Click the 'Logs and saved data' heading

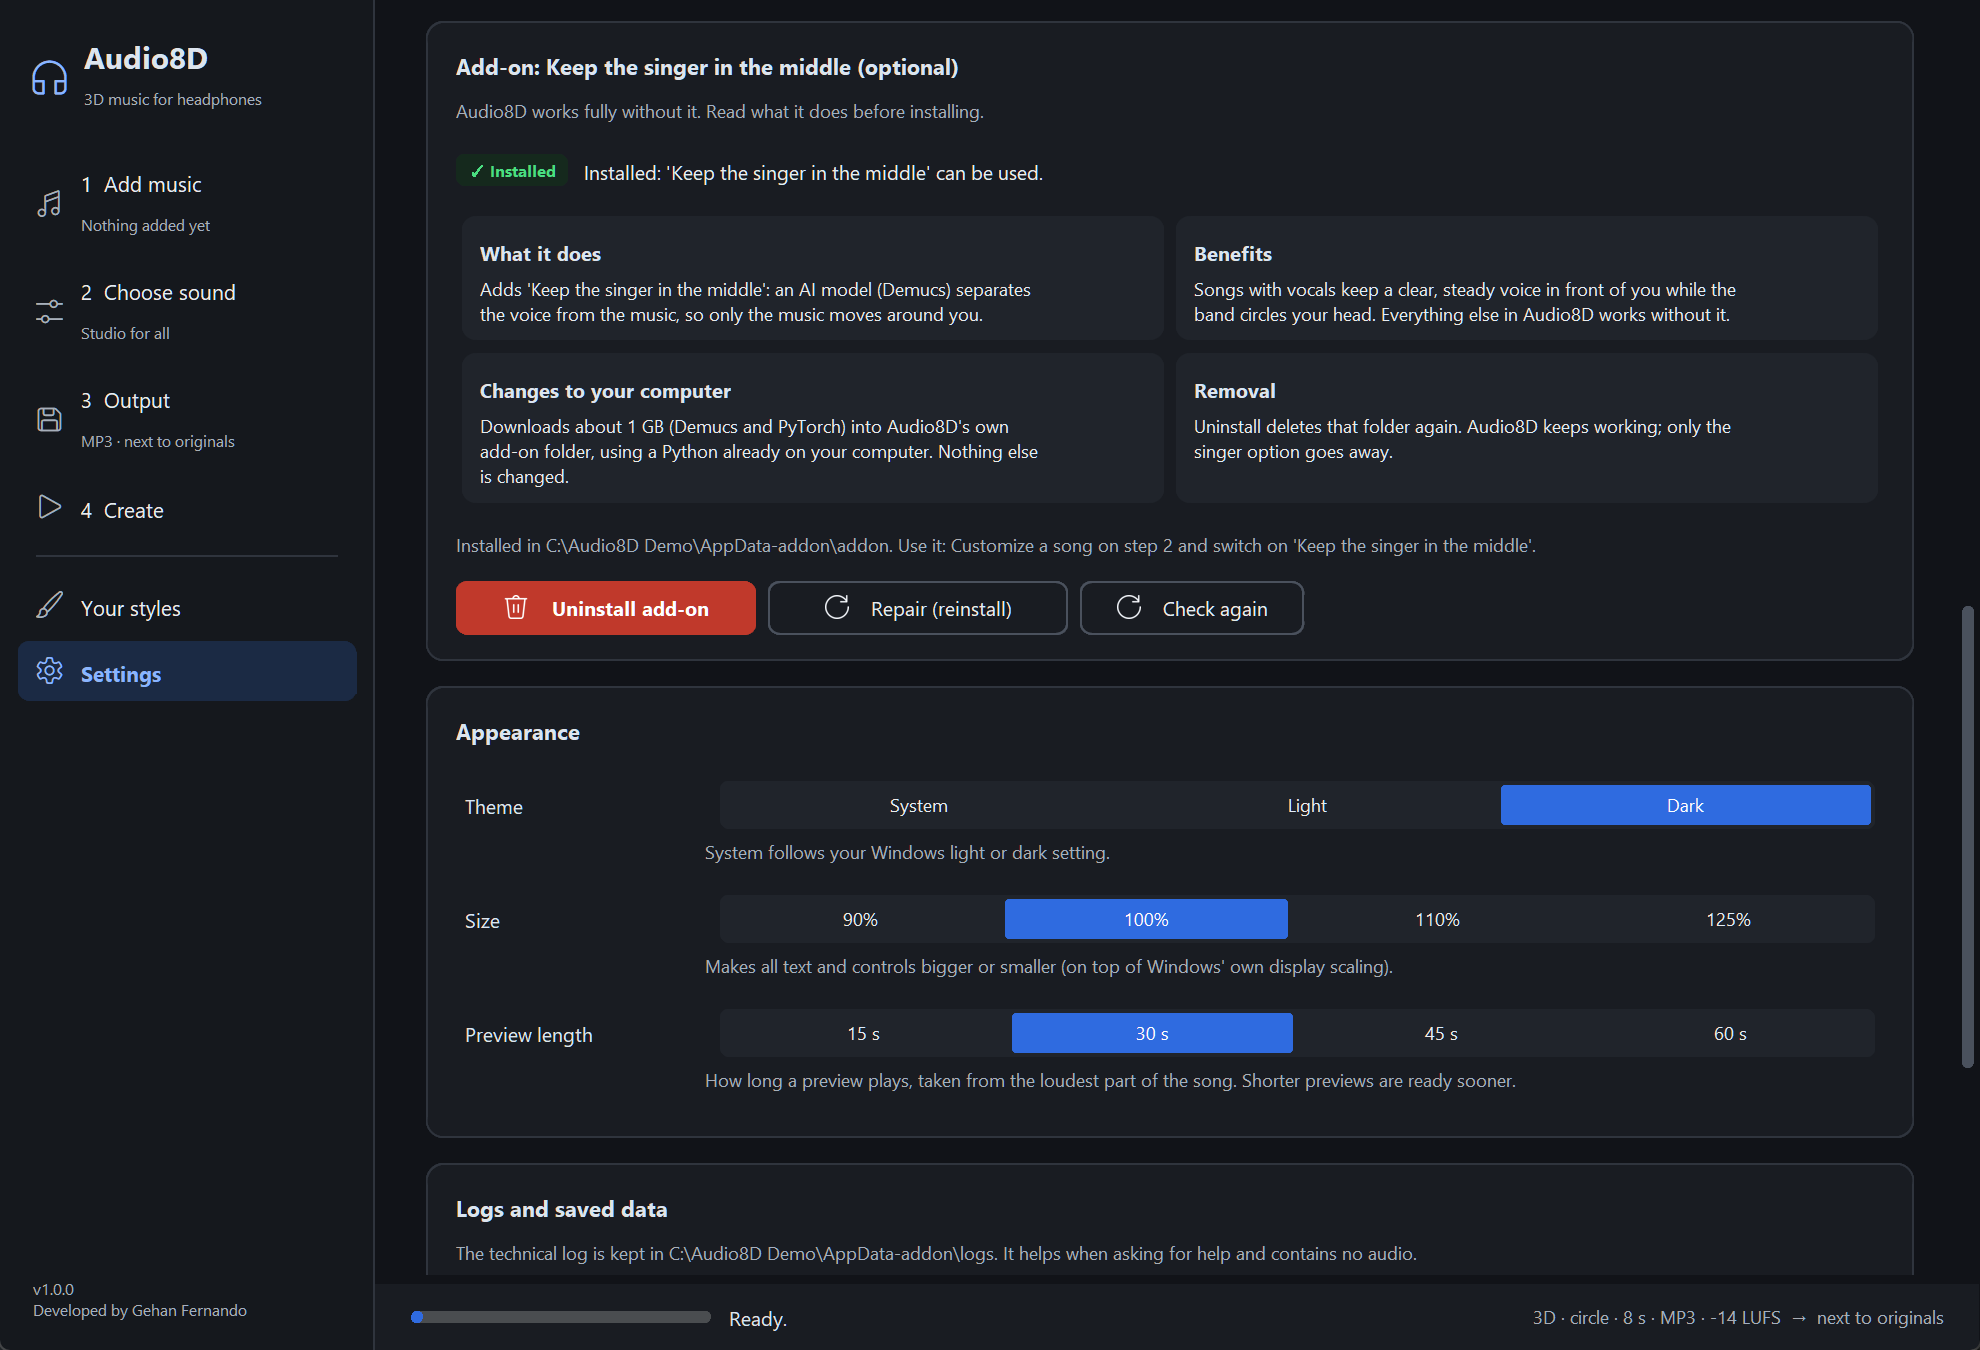coord(561,1209)
